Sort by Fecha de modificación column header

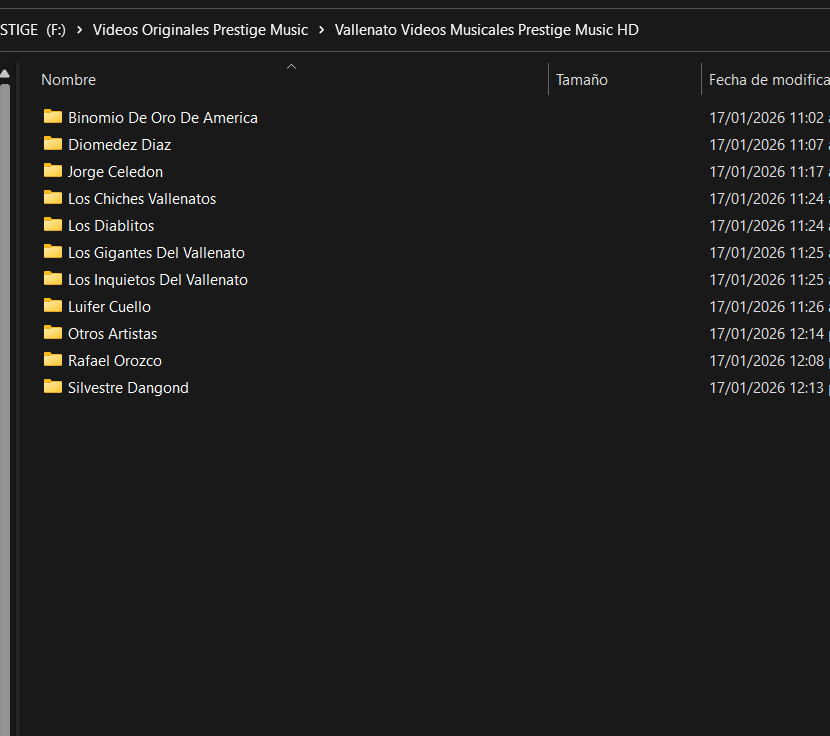tap(769, 80)
